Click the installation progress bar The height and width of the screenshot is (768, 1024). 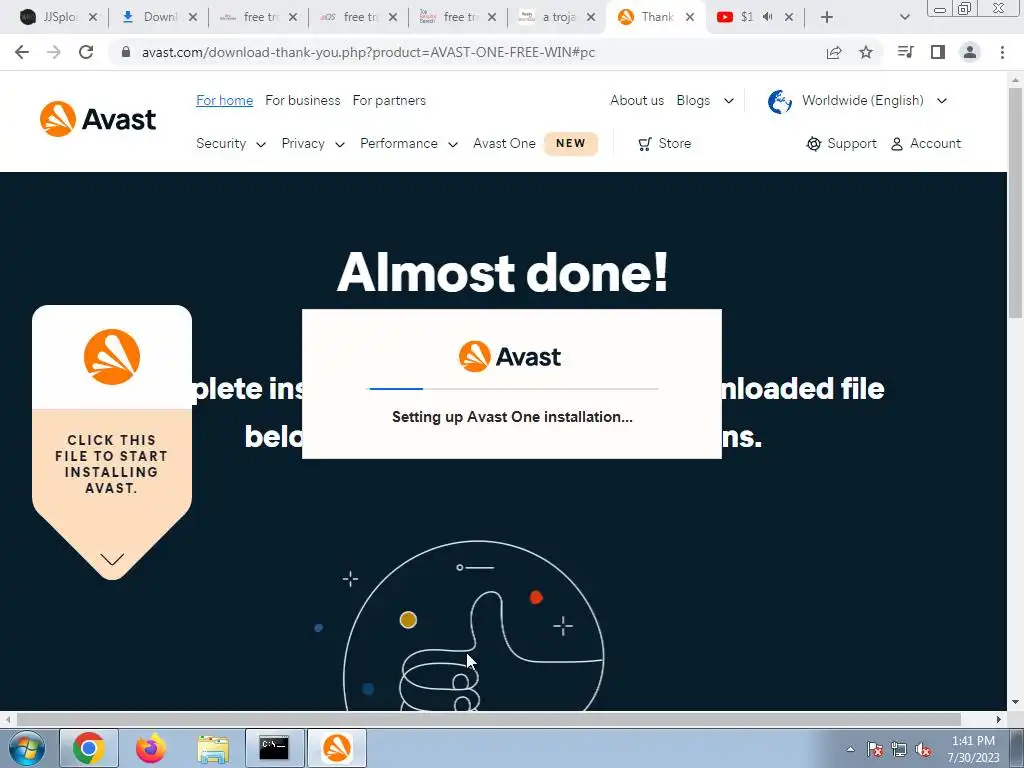[514, 389]
